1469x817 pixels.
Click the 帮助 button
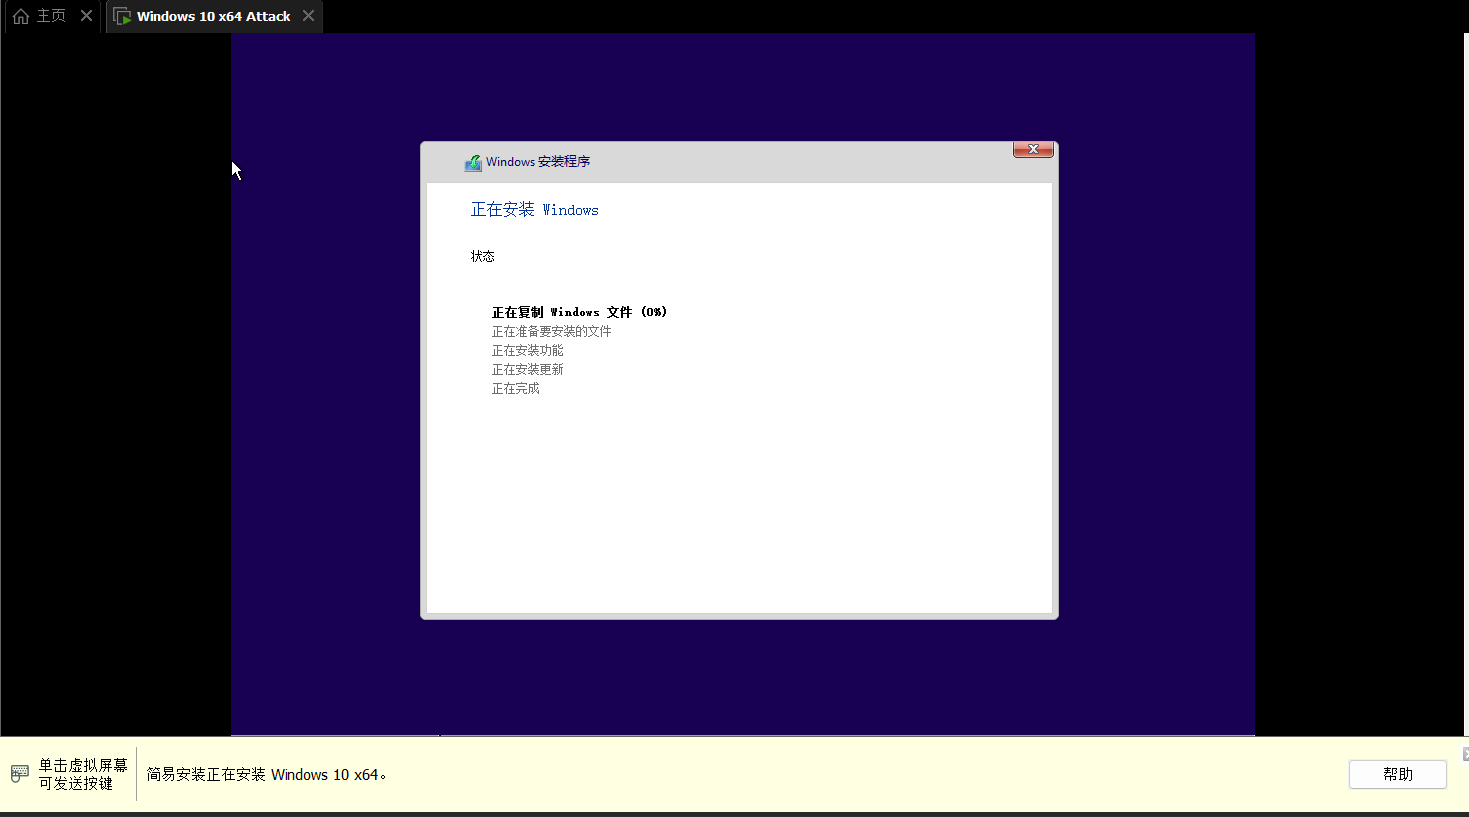coord(1397,774)
